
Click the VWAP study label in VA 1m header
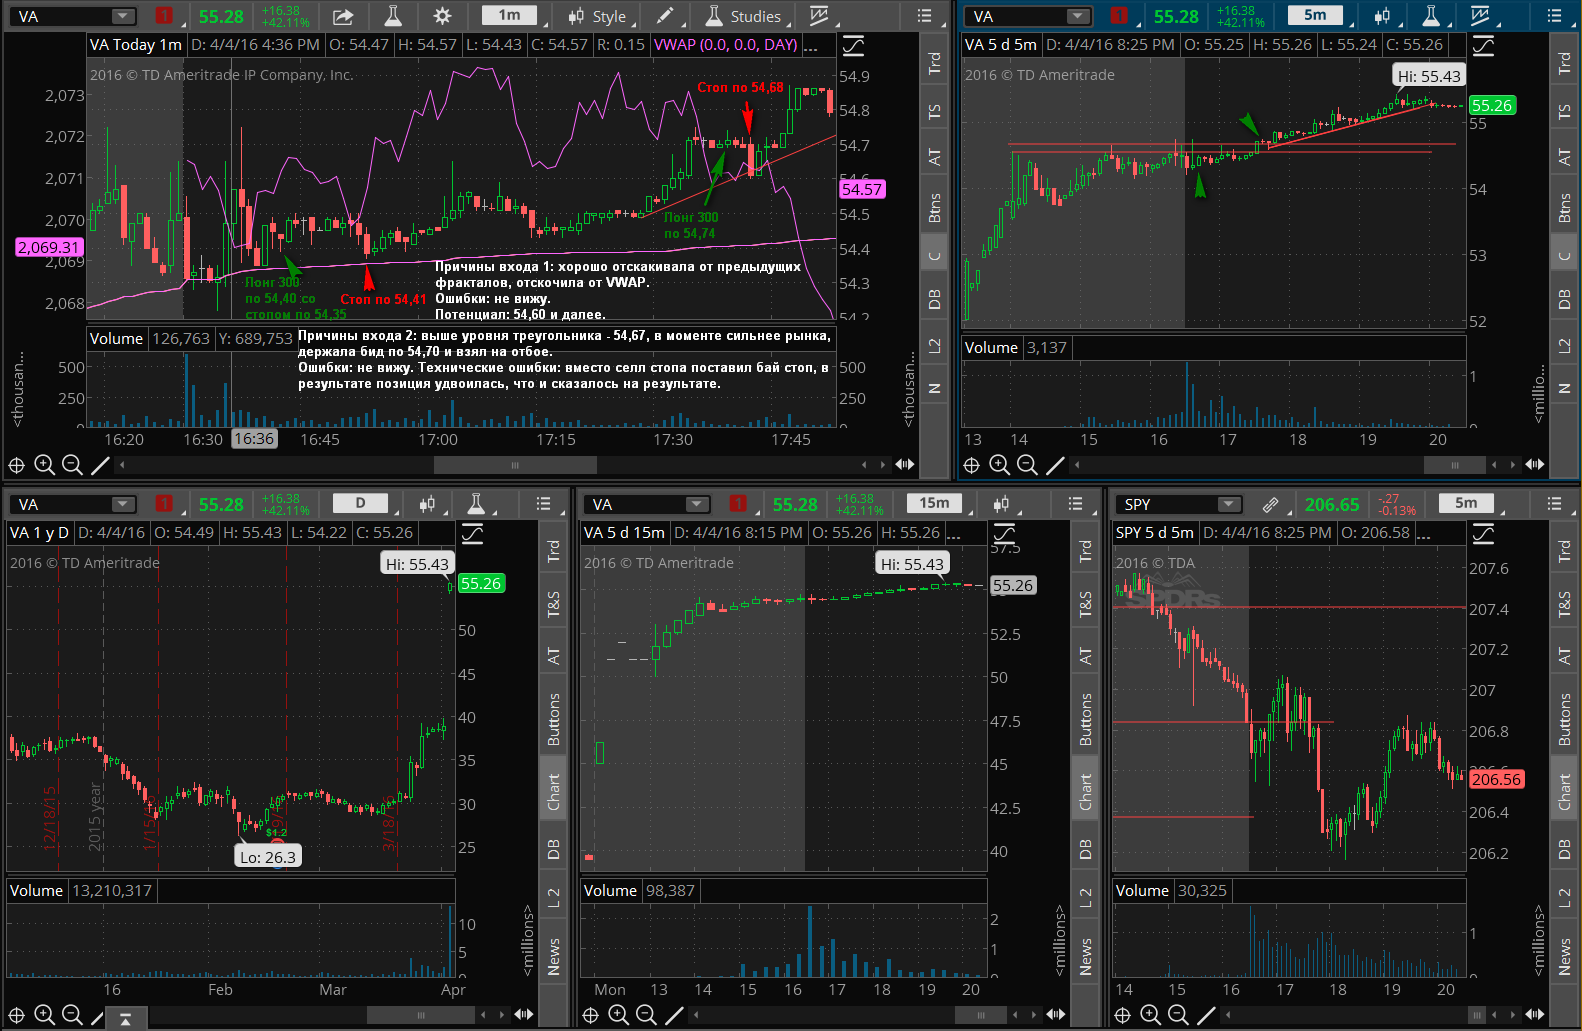point(725,45)
